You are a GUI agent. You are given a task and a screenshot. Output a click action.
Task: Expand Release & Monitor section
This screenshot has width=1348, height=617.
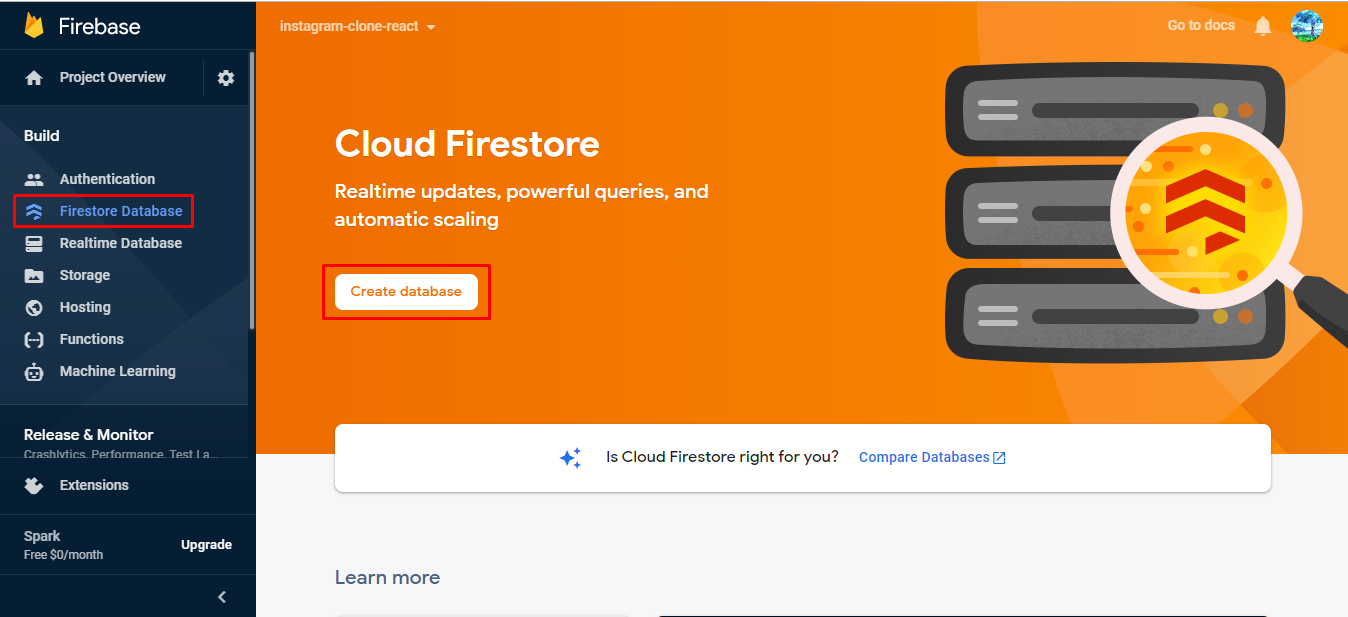[89, 434]
